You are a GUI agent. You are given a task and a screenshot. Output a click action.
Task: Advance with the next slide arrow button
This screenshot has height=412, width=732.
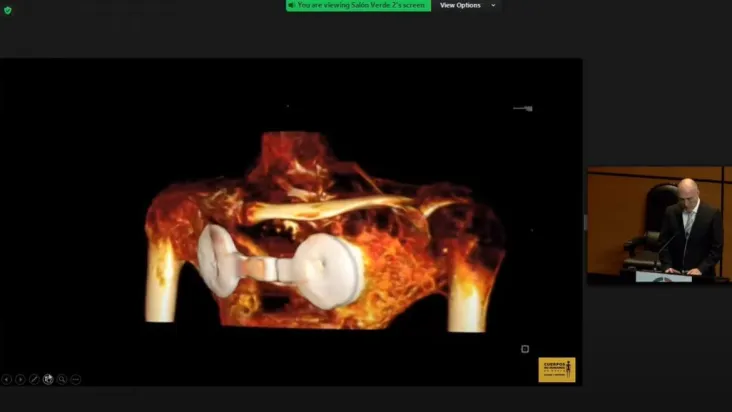(x=20, y=379)
